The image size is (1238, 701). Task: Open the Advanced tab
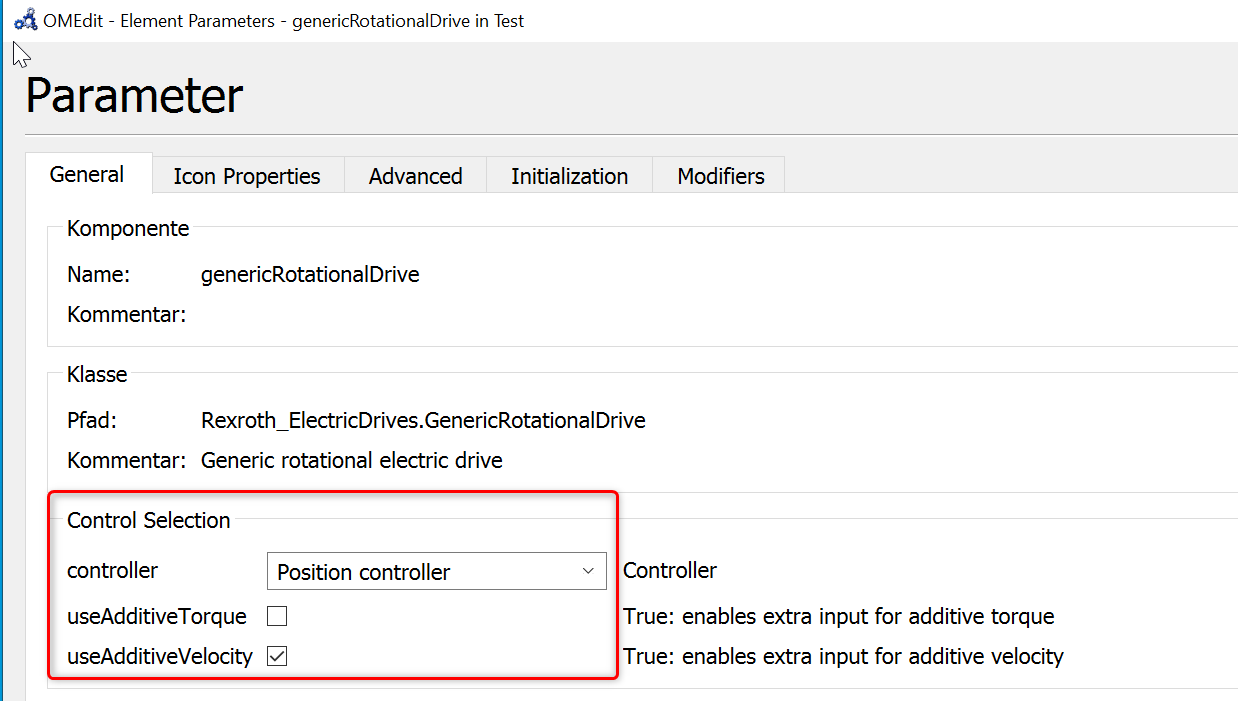pyautogui.click(x=414, y=175)
